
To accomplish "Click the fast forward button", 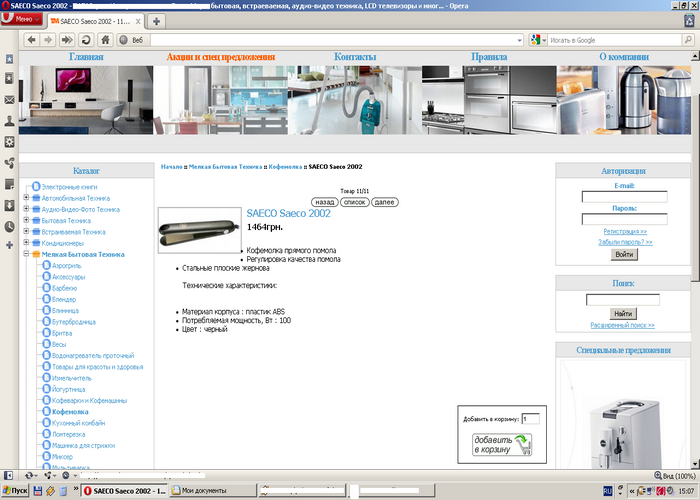I will 67,40.
